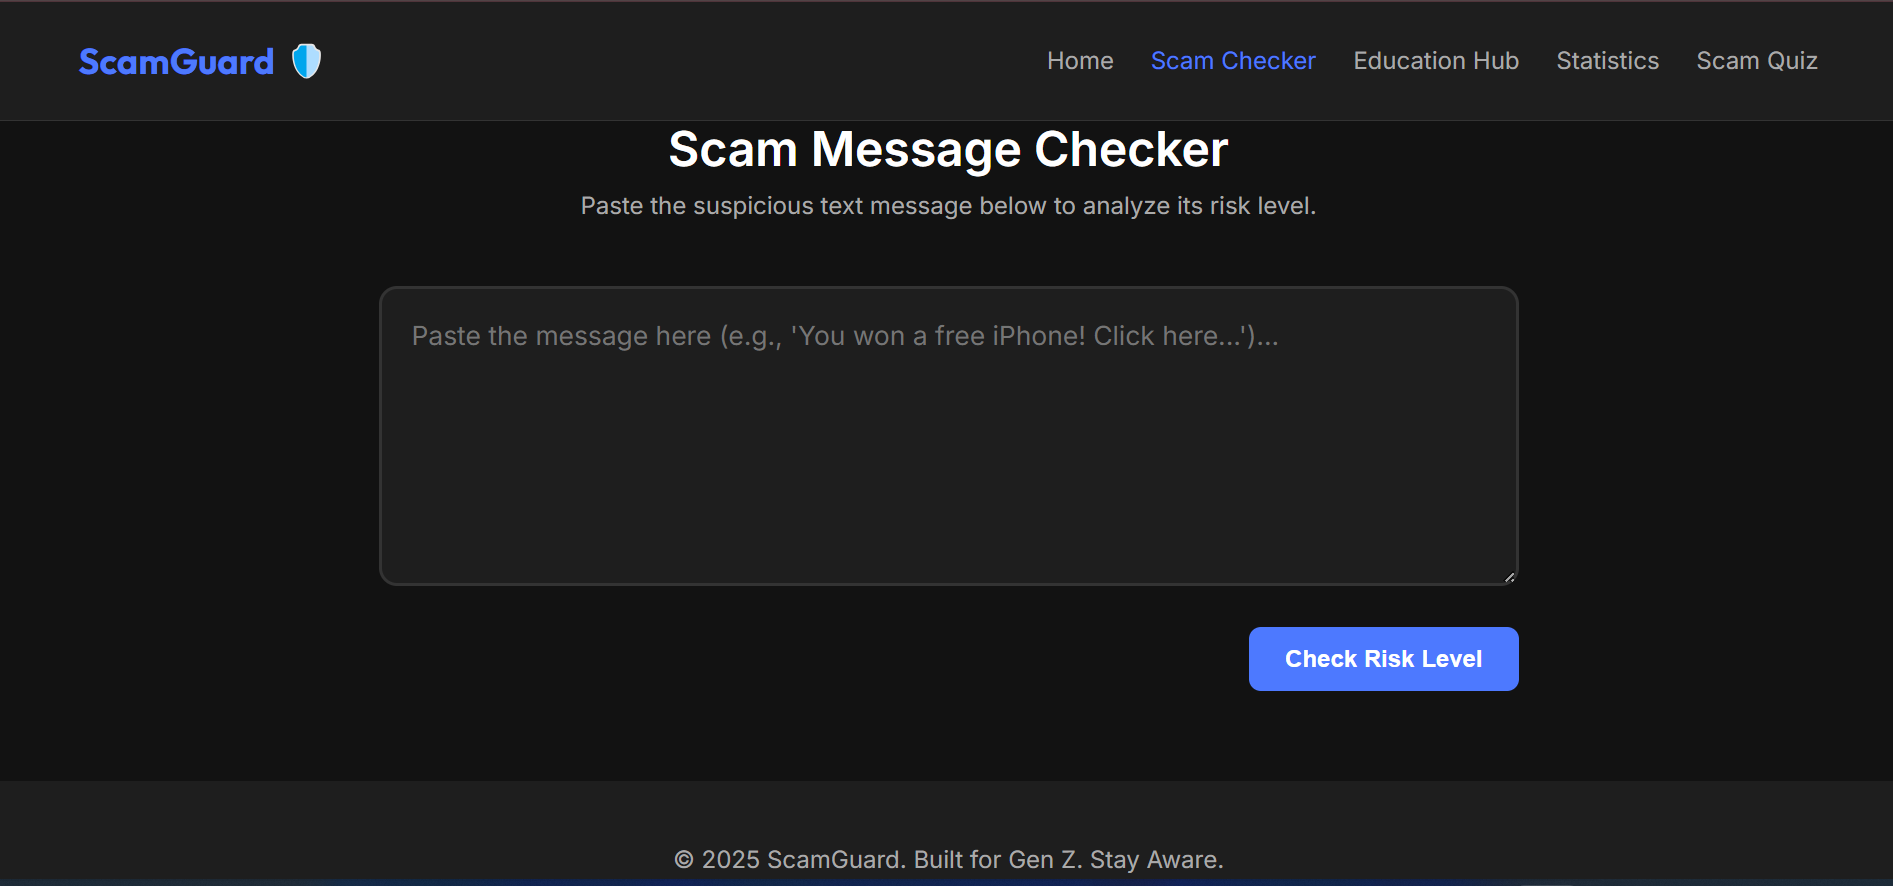Click the Scam Message Checker heading
The height and width of the screenshot is (886, 1893).
coord(948,150)
